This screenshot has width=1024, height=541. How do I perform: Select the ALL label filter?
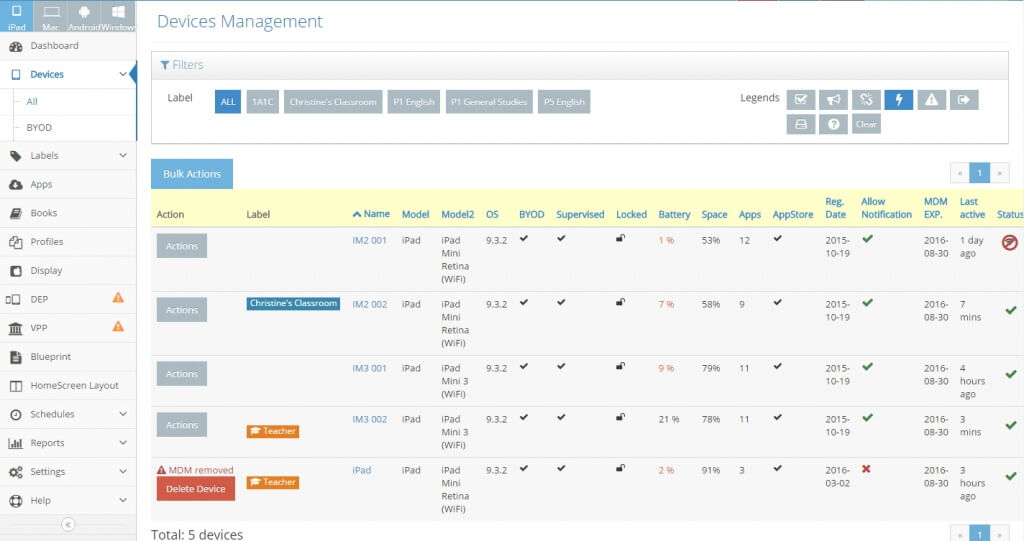click(228, 102)
